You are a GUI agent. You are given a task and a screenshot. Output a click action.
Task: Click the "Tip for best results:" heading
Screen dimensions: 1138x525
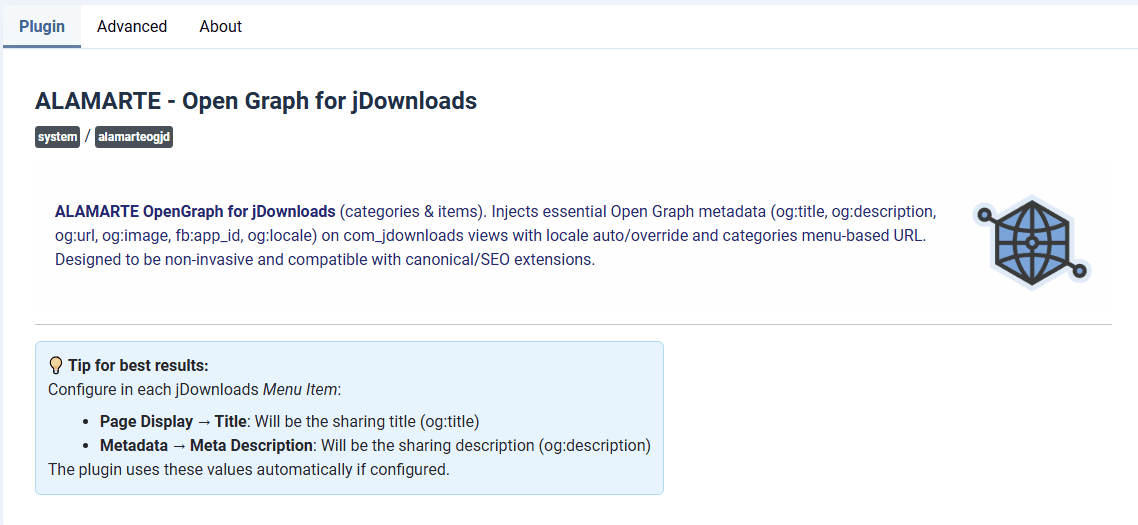pos(138,366)
